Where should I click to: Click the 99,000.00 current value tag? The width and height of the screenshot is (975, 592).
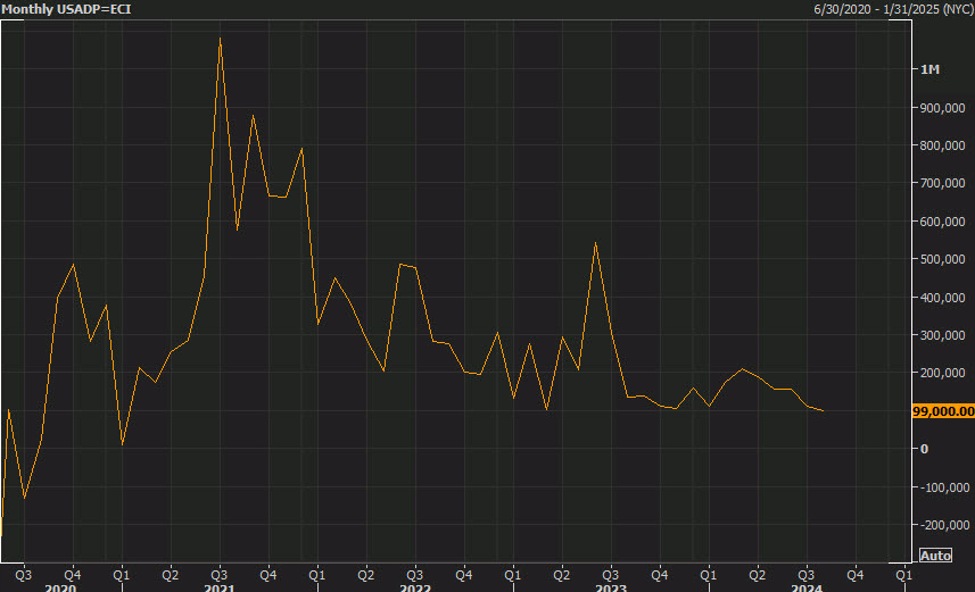click(943, 411)
